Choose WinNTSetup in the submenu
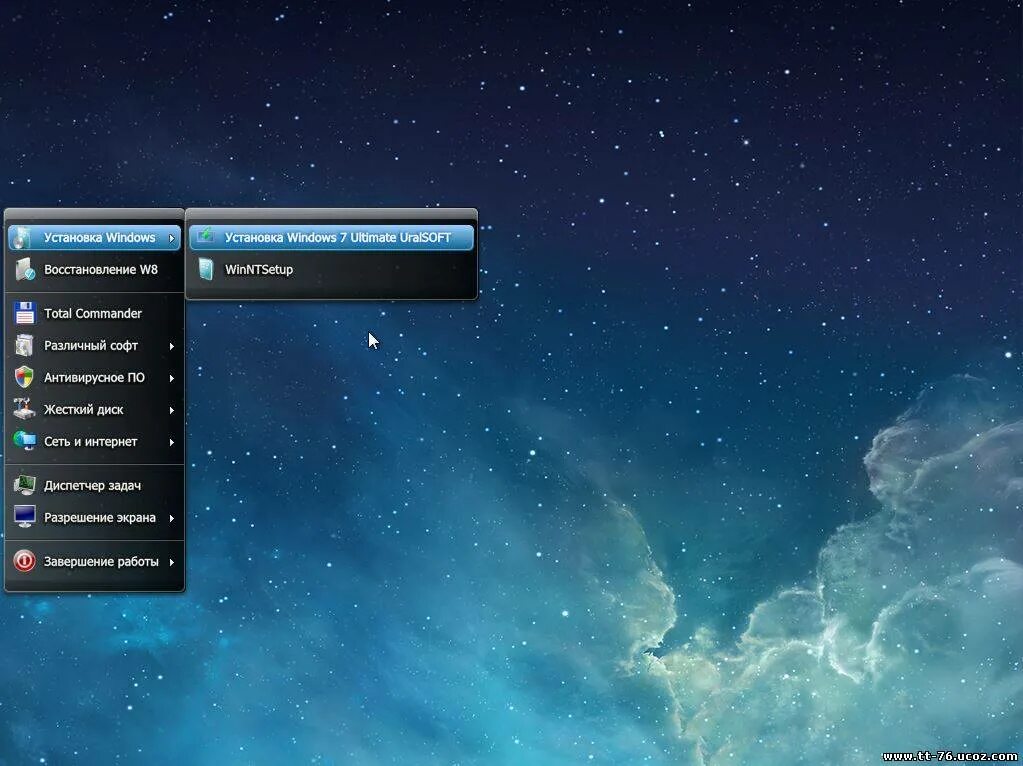 point(331,269)
